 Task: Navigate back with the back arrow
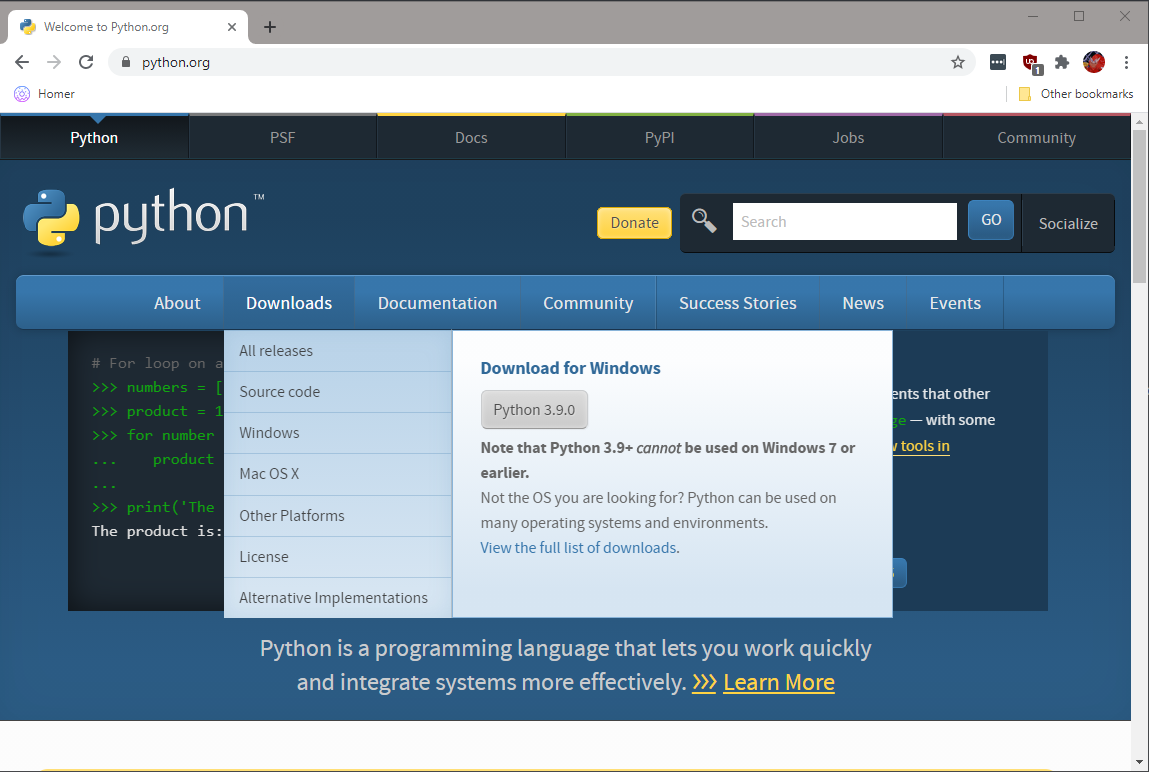pos(22,62)
